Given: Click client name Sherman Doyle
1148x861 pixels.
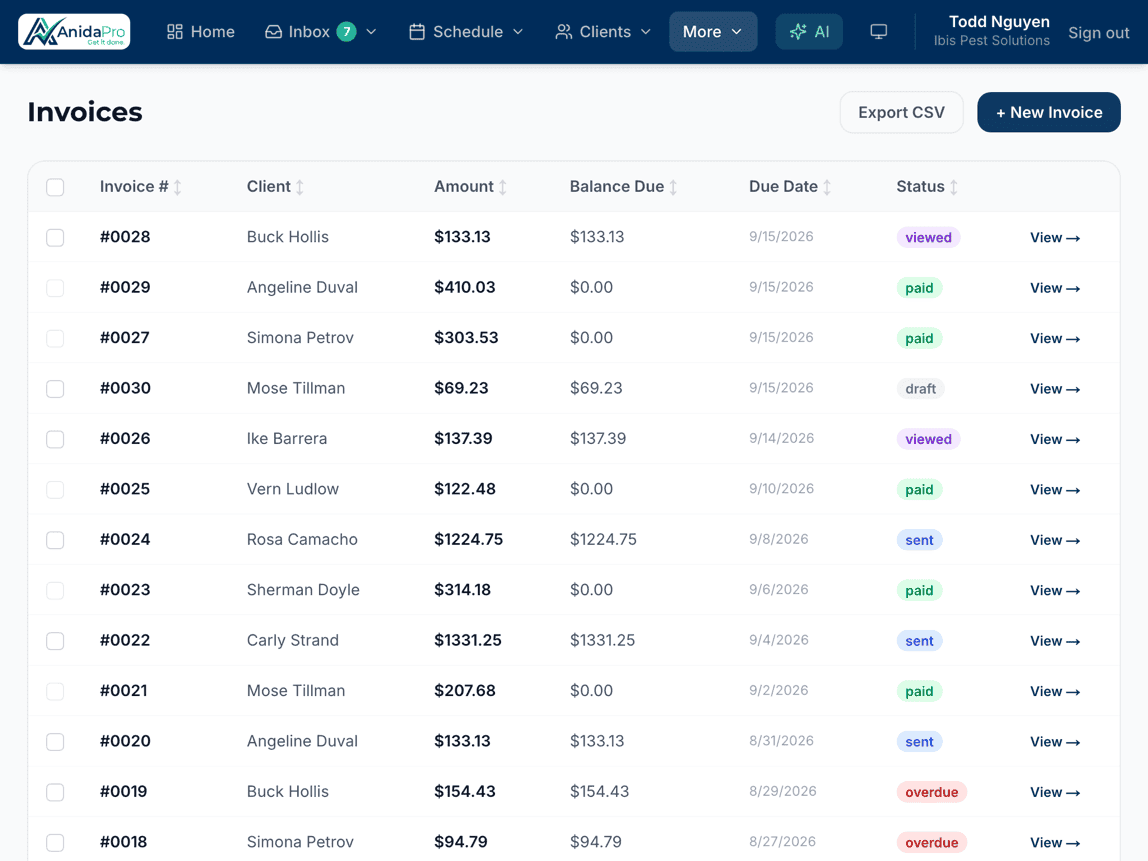Looking at the screenshot, I should (303, 590).
